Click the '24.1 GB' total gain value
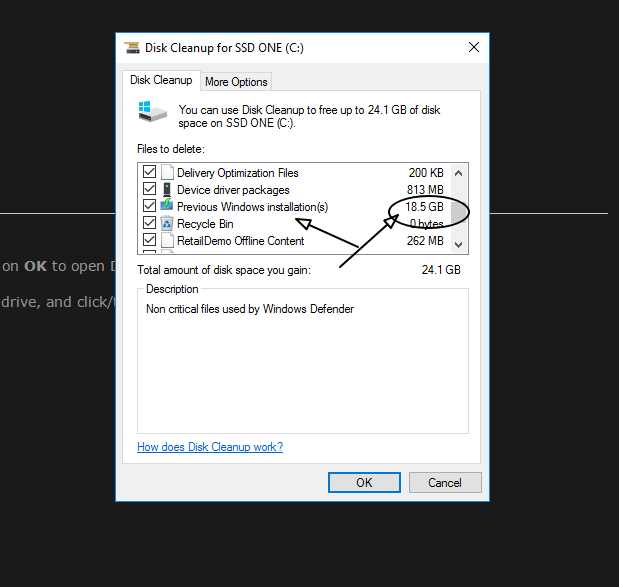The image size is (619, 587). [x=441, y=270]
